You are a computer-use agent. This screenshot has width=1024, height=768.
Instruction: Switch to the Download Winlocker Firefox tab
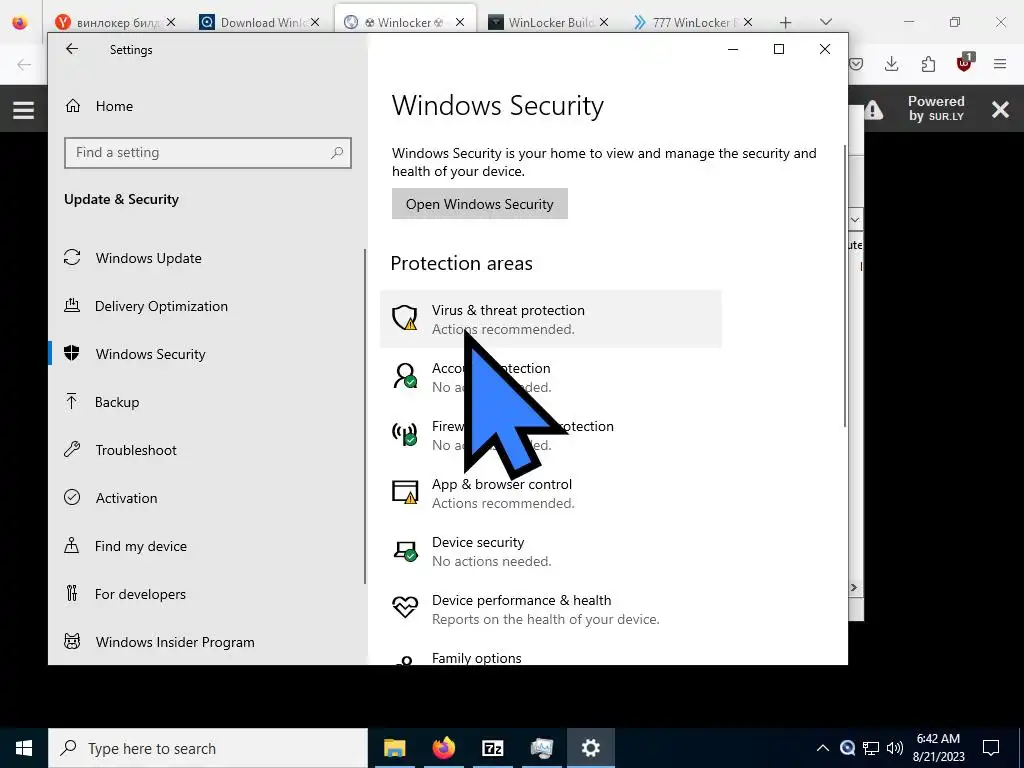point(261,22)
